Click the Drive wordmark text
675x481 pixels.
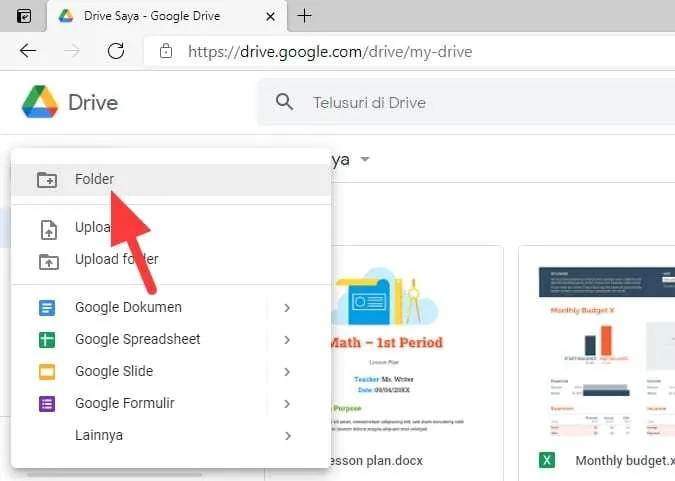click(93, 102)
